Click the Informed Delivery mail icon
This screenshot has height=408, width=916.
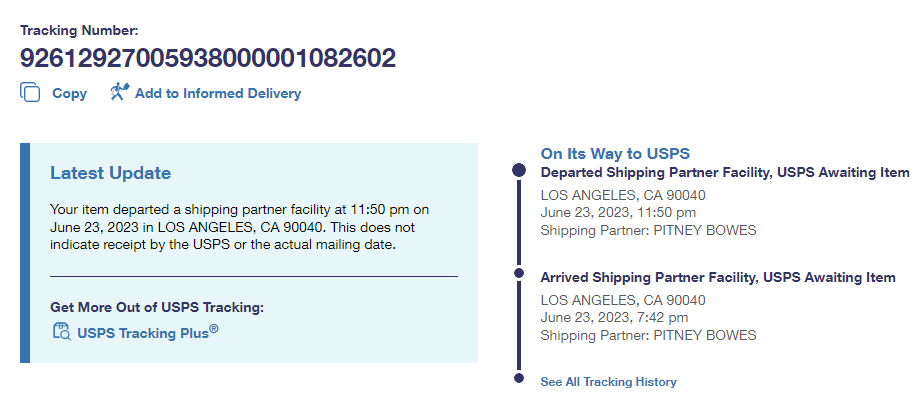(x=119, y=93)
